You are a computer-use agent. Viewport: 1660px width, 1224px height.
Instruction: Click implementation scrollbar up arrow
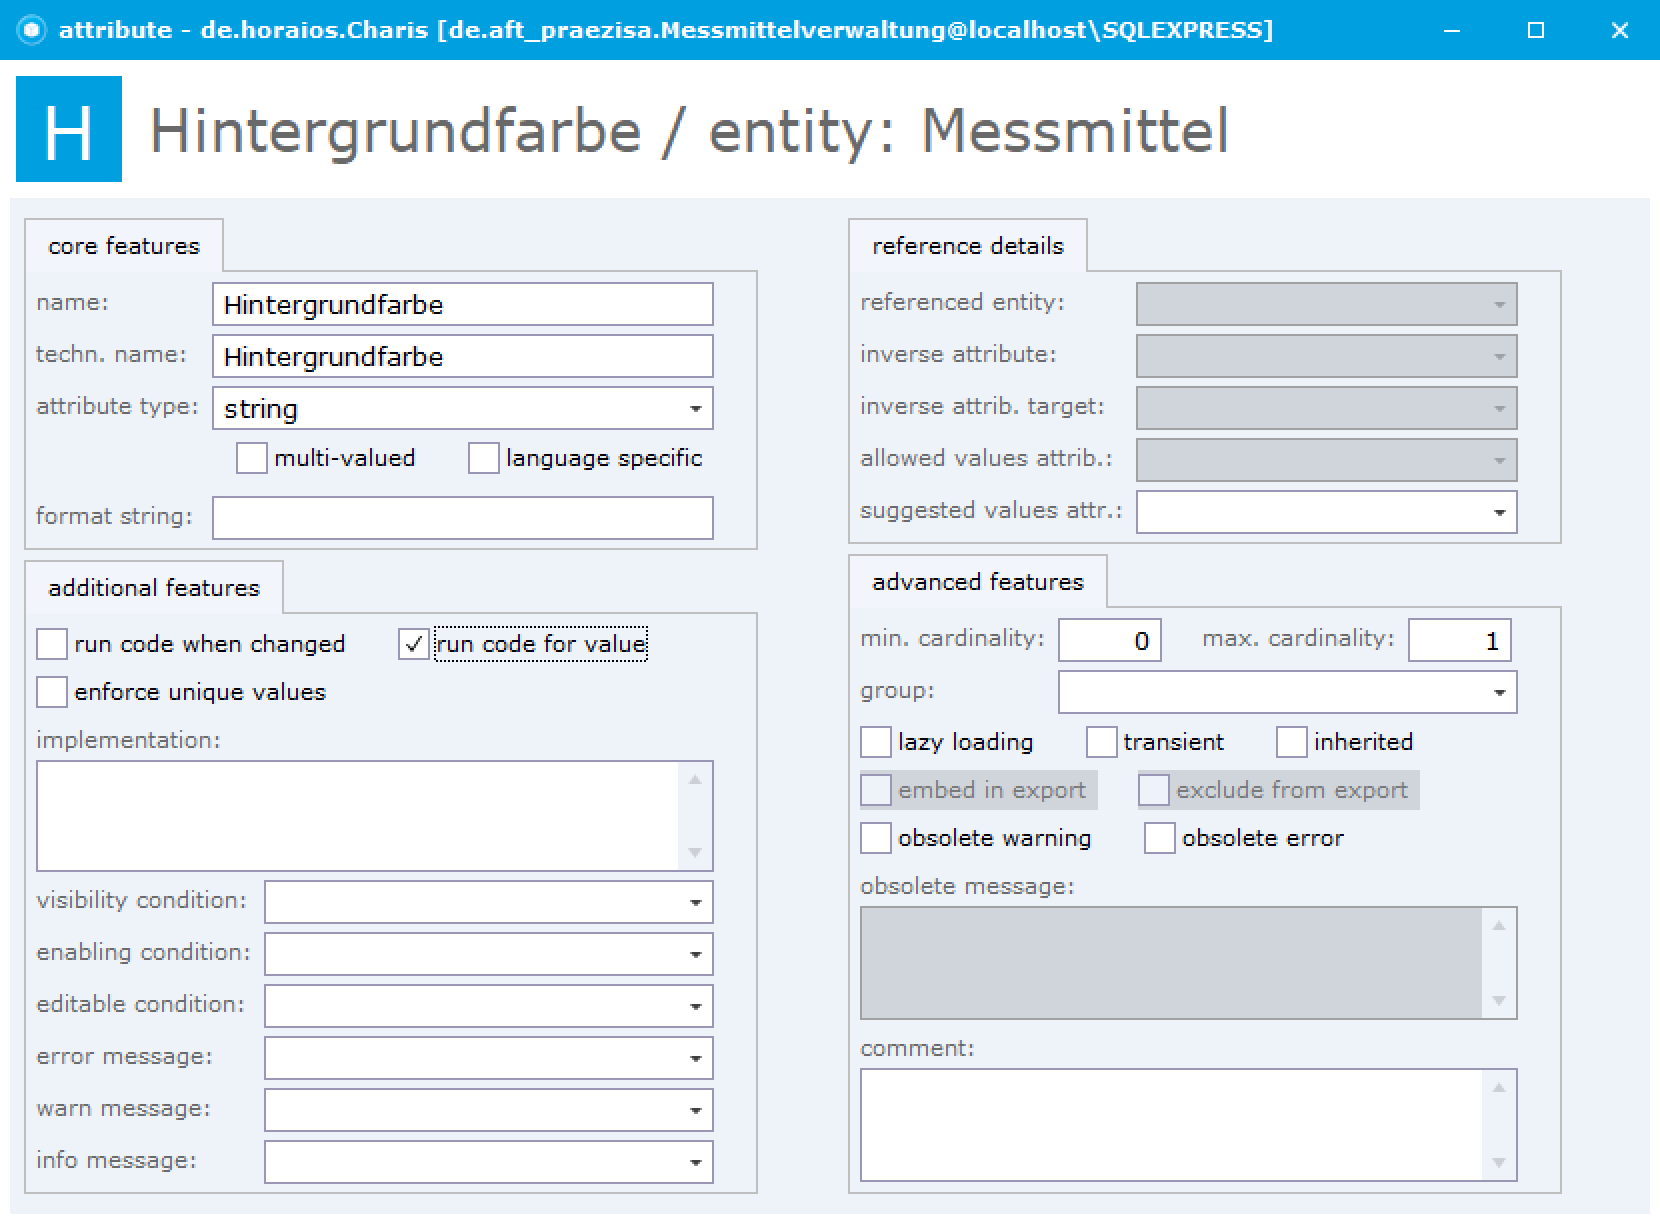click(x=695, y=779)
